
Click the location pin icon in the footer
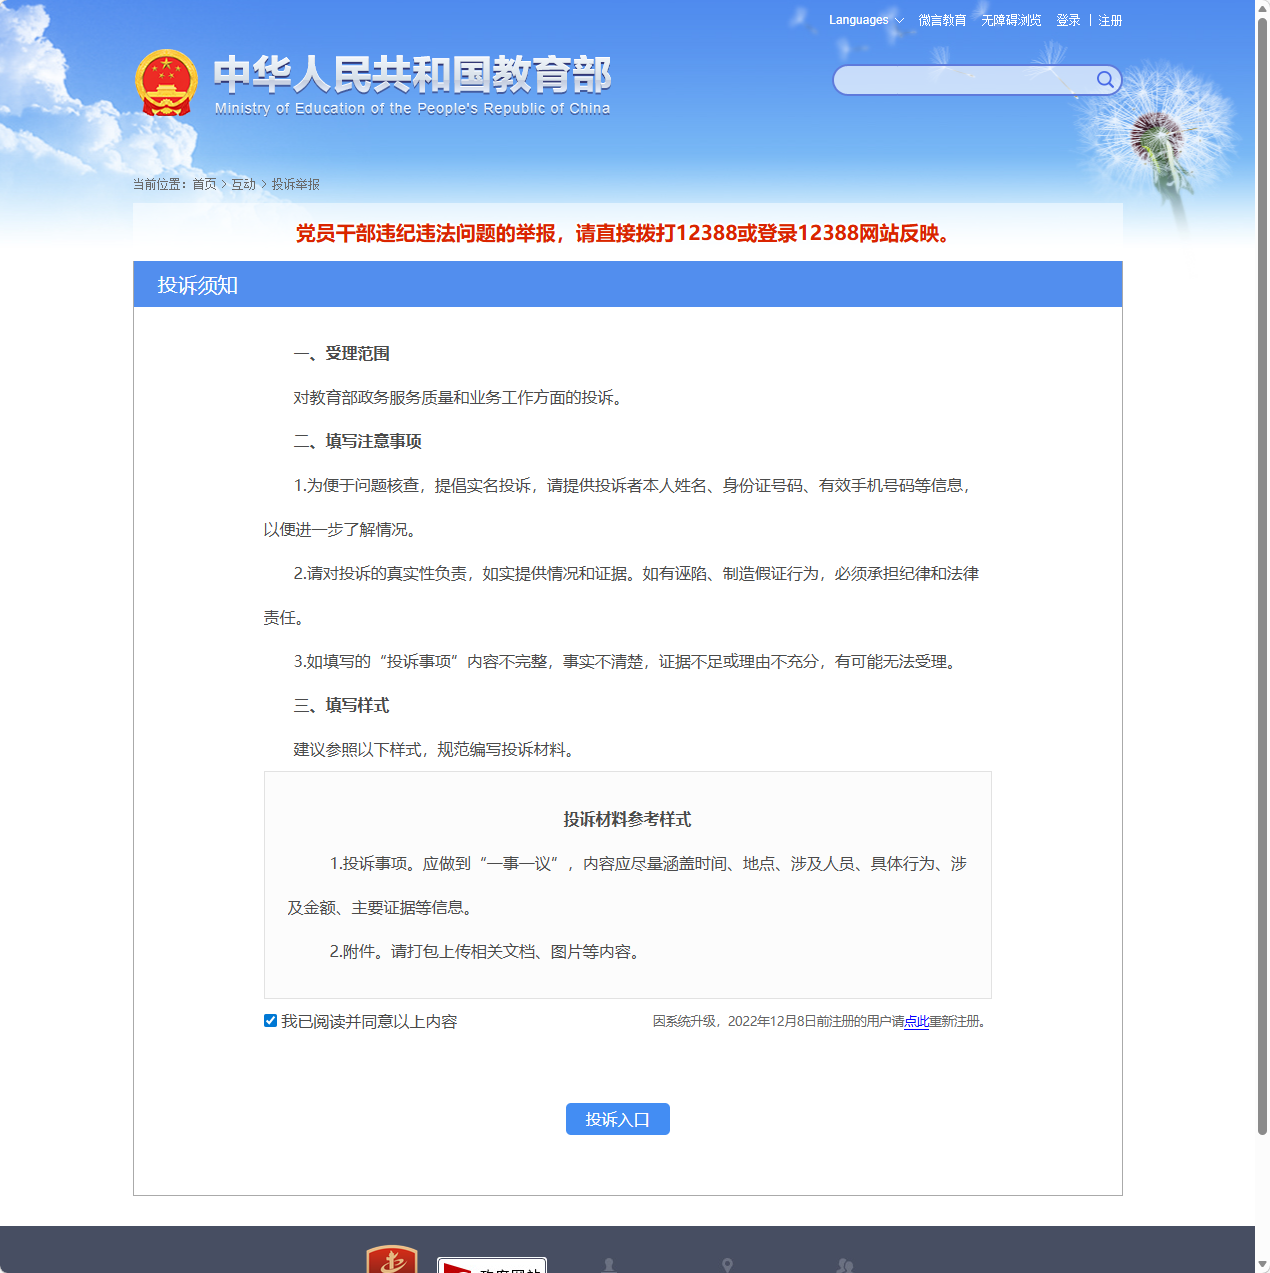tap(727, 1262)
